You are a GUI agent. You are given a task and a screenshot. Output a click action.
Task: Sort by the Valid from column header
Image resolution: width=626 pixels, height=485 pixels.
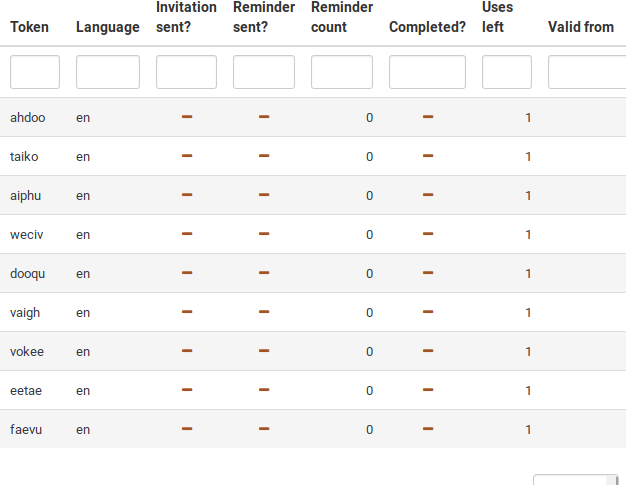(581, 27)
